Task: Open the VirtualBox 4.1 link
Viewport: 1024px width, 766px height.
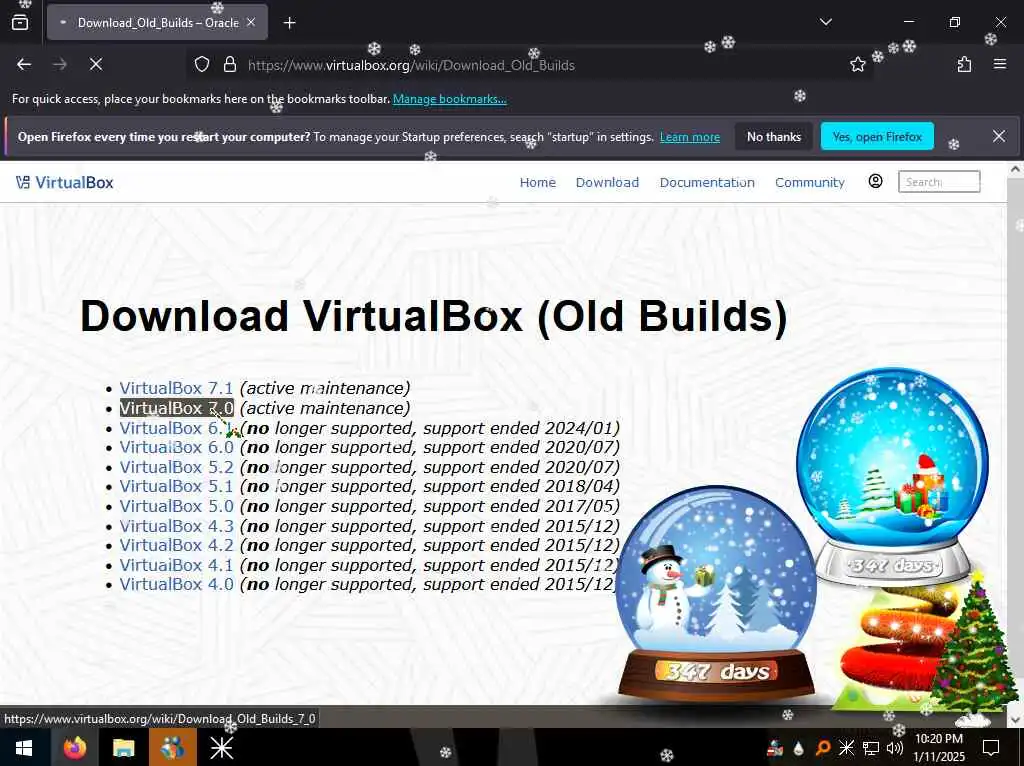Action: [176, 565]
